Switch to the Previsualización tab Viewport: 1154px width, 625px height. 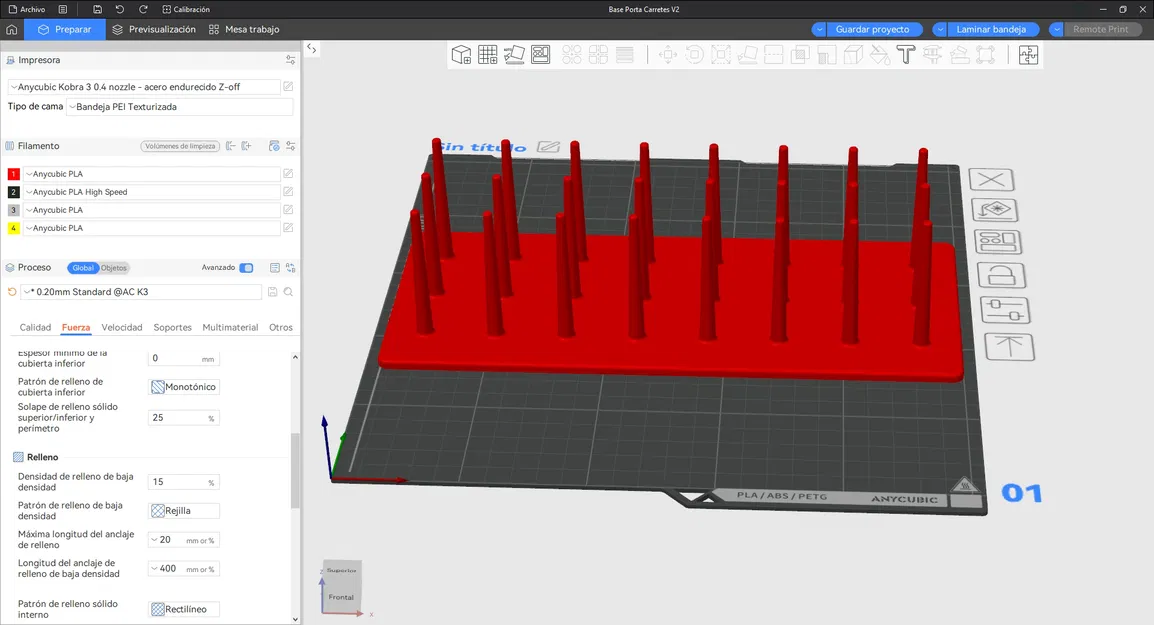click(154, 29)
